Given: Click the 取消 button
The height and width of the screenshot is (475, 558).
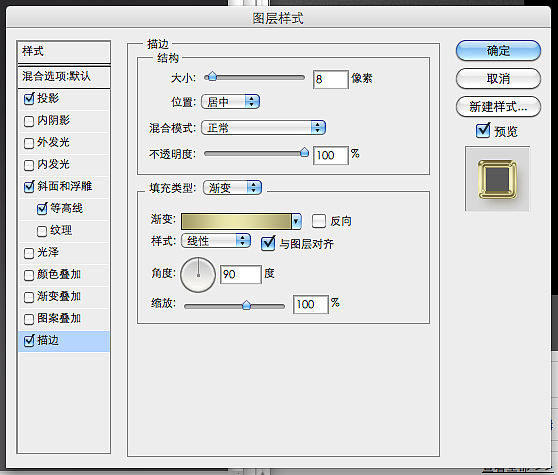Looking at the screenshot, I should coord(498,79).
